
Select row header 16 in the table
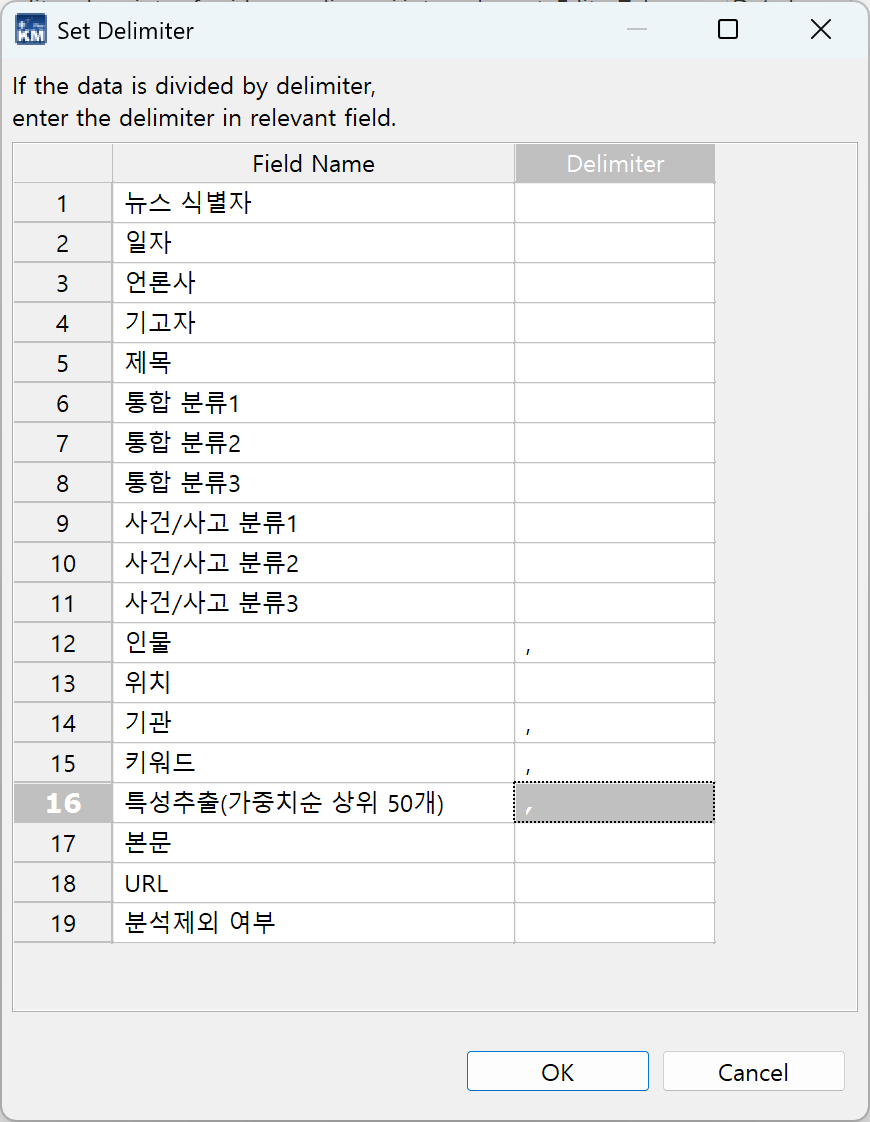[x=61, y=802]
